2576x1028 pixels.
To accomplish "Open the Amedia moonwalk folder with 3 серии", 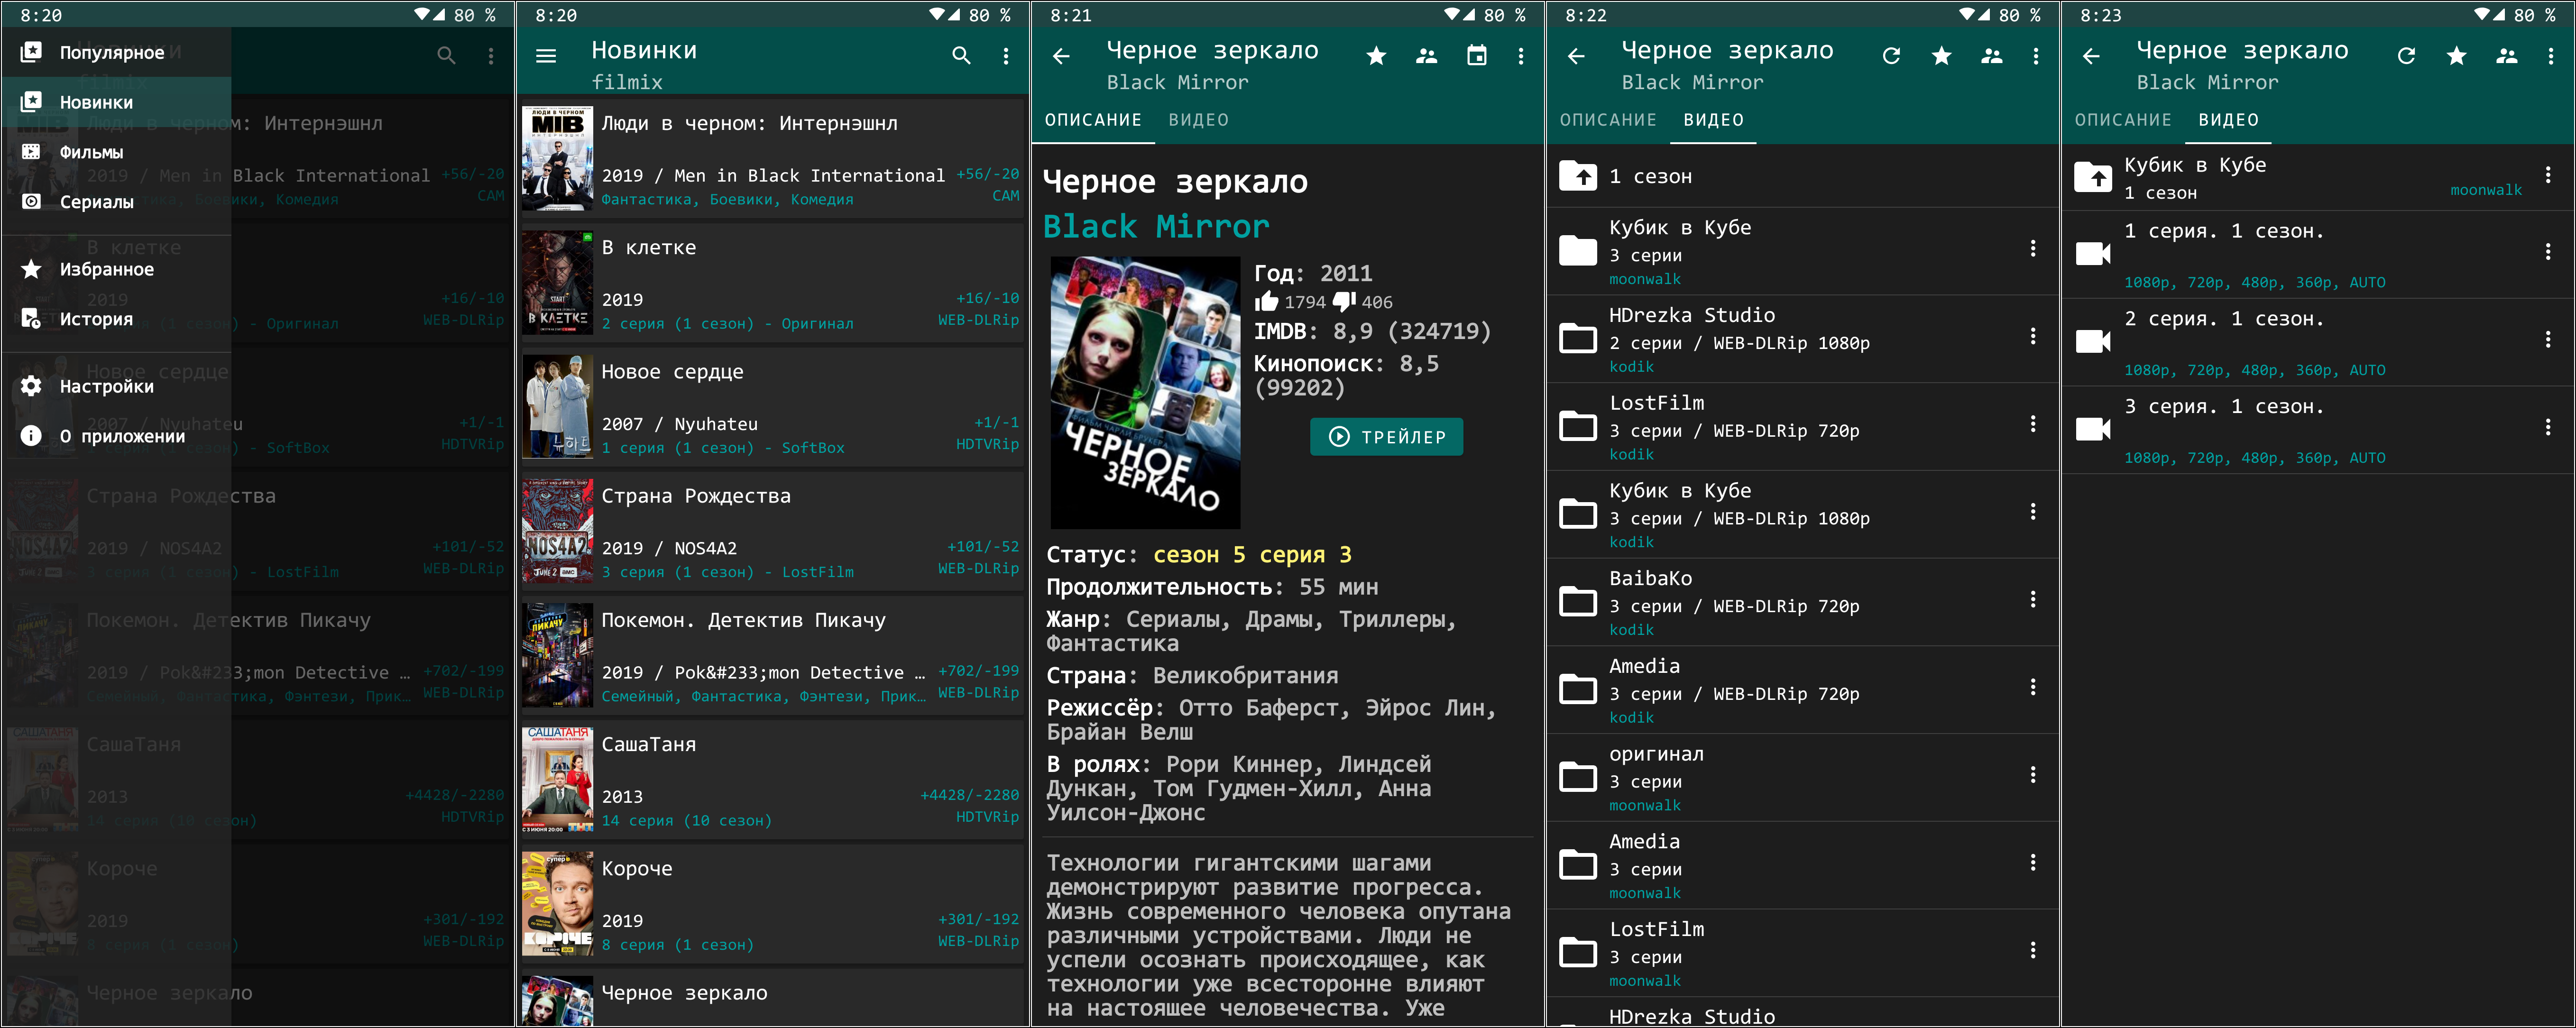I will click(1803, 865).
